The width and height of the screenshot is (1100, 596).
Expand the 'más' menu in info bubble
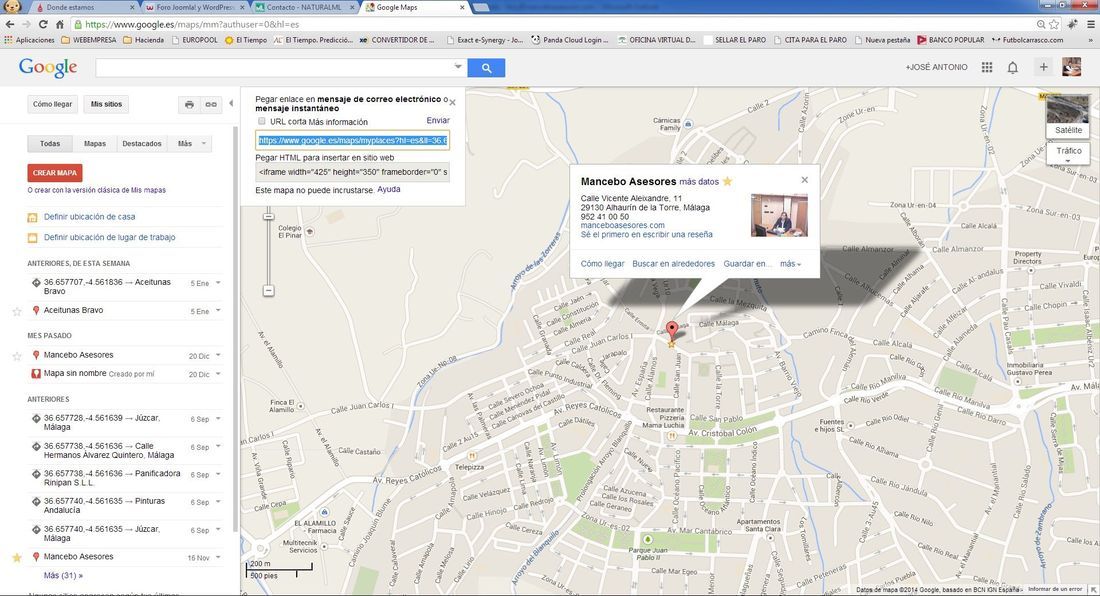pyautogui.click(x=790, y=264)
